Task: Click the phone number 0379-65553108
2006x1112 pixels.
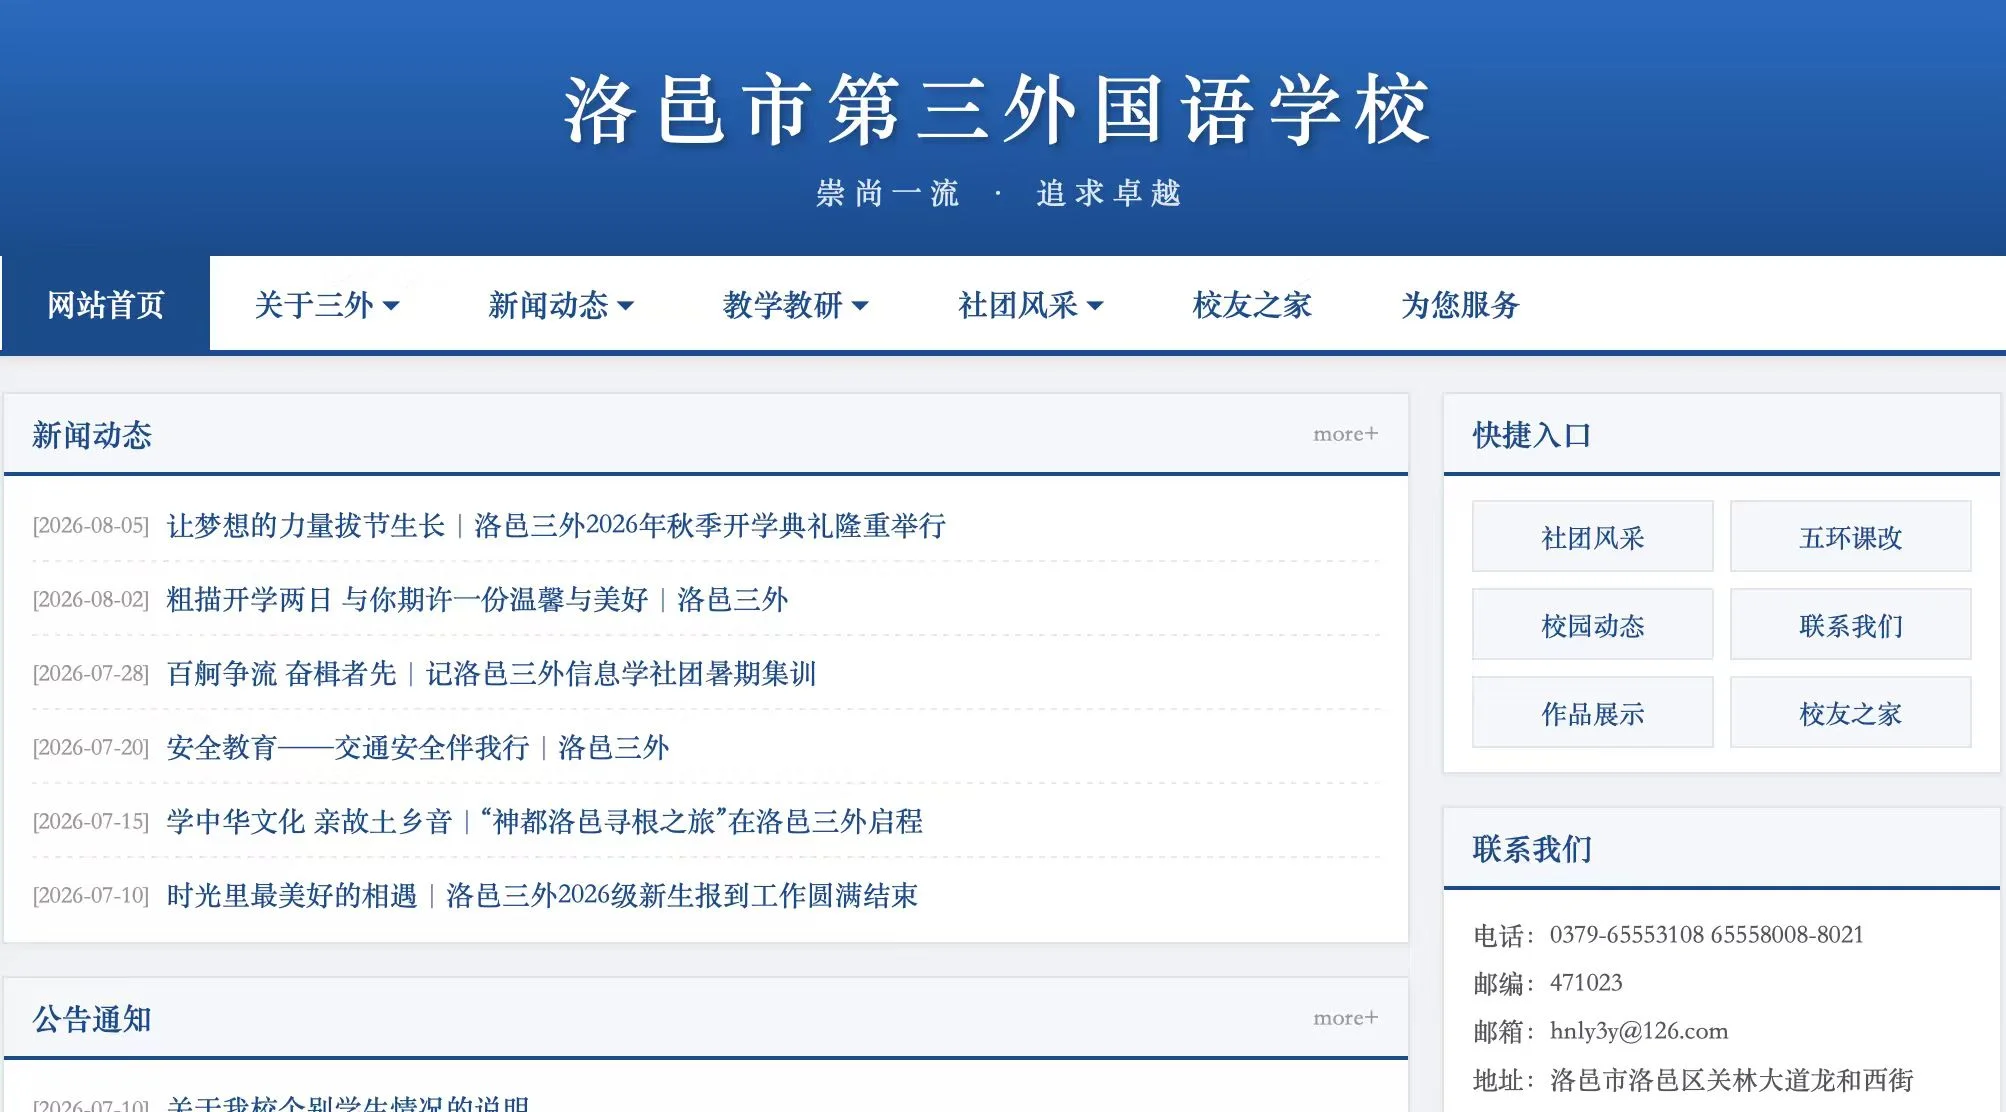Action: pos(1627,935)
